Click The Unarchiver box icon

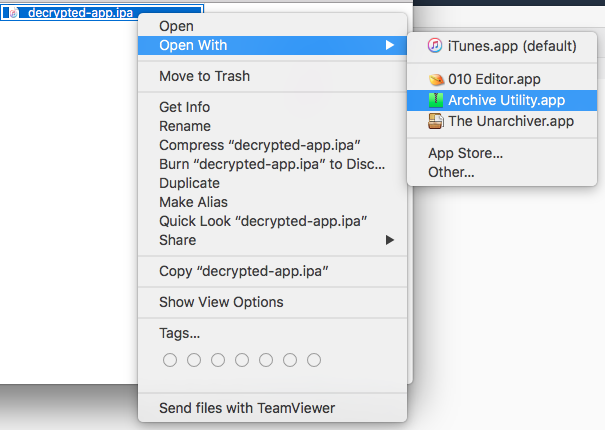click(x=436, y=121)
